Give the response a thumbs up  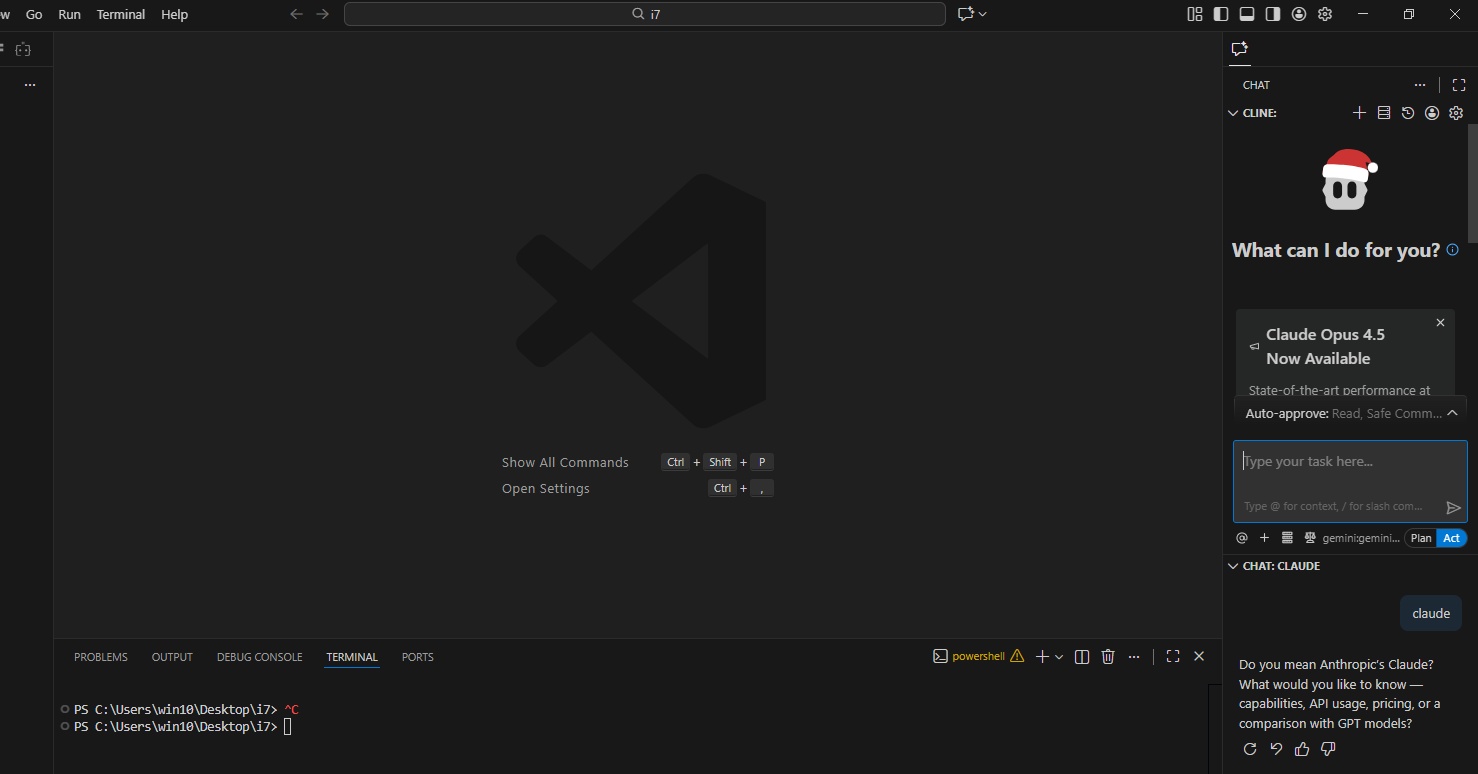1302,749
